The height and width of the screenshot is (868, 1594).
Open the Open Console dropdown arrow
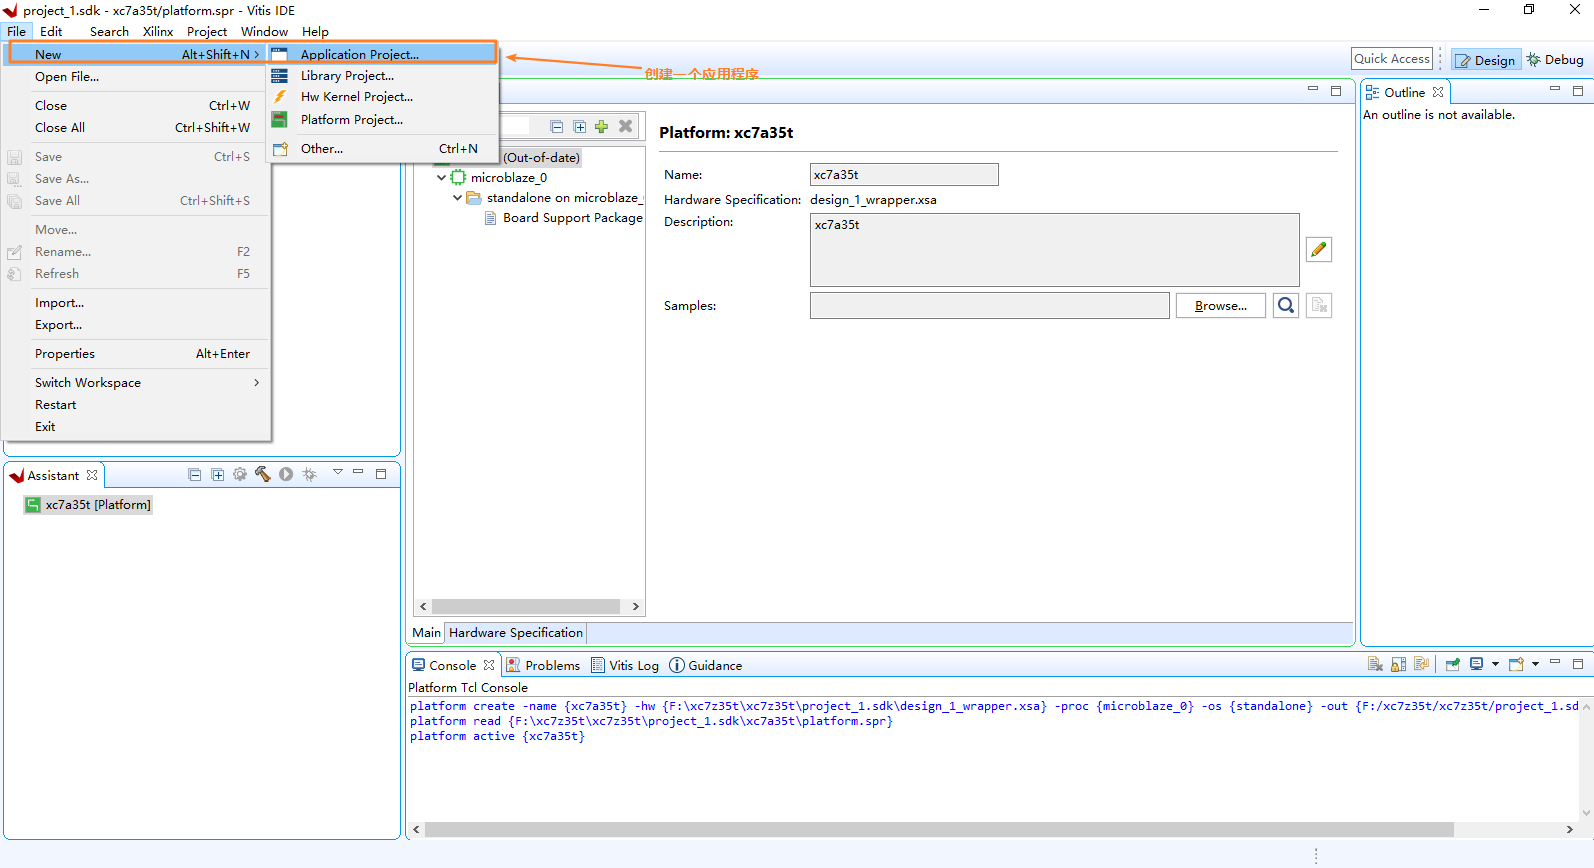pos(1536,665)
